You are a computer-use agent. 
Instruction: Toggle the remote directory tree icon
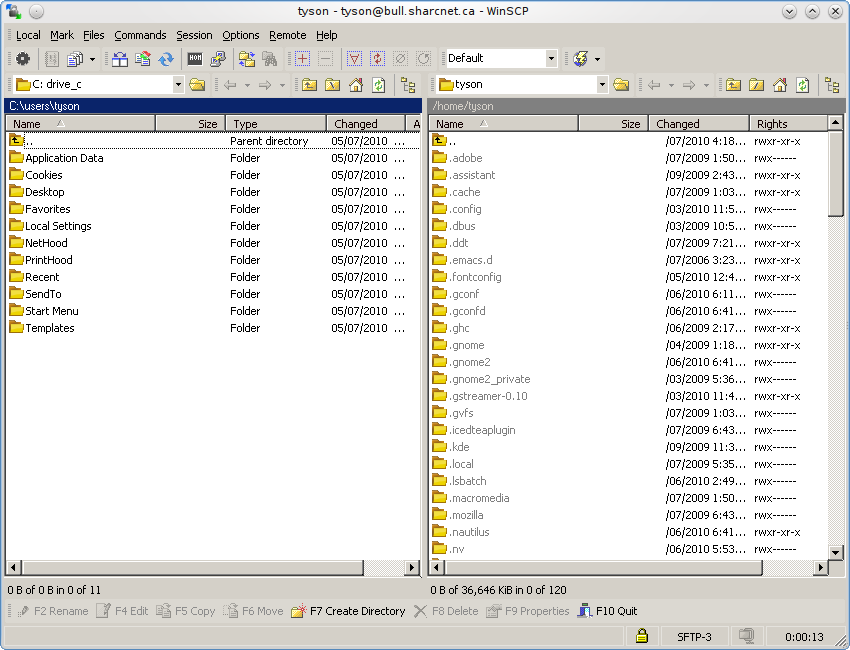832,85
